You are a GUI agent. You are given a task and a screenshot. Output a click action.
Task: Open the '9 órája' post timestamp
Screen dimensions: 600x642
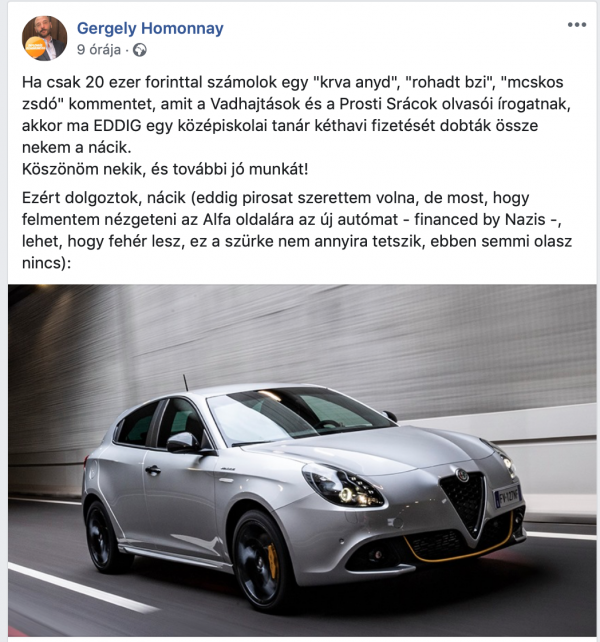99,50
